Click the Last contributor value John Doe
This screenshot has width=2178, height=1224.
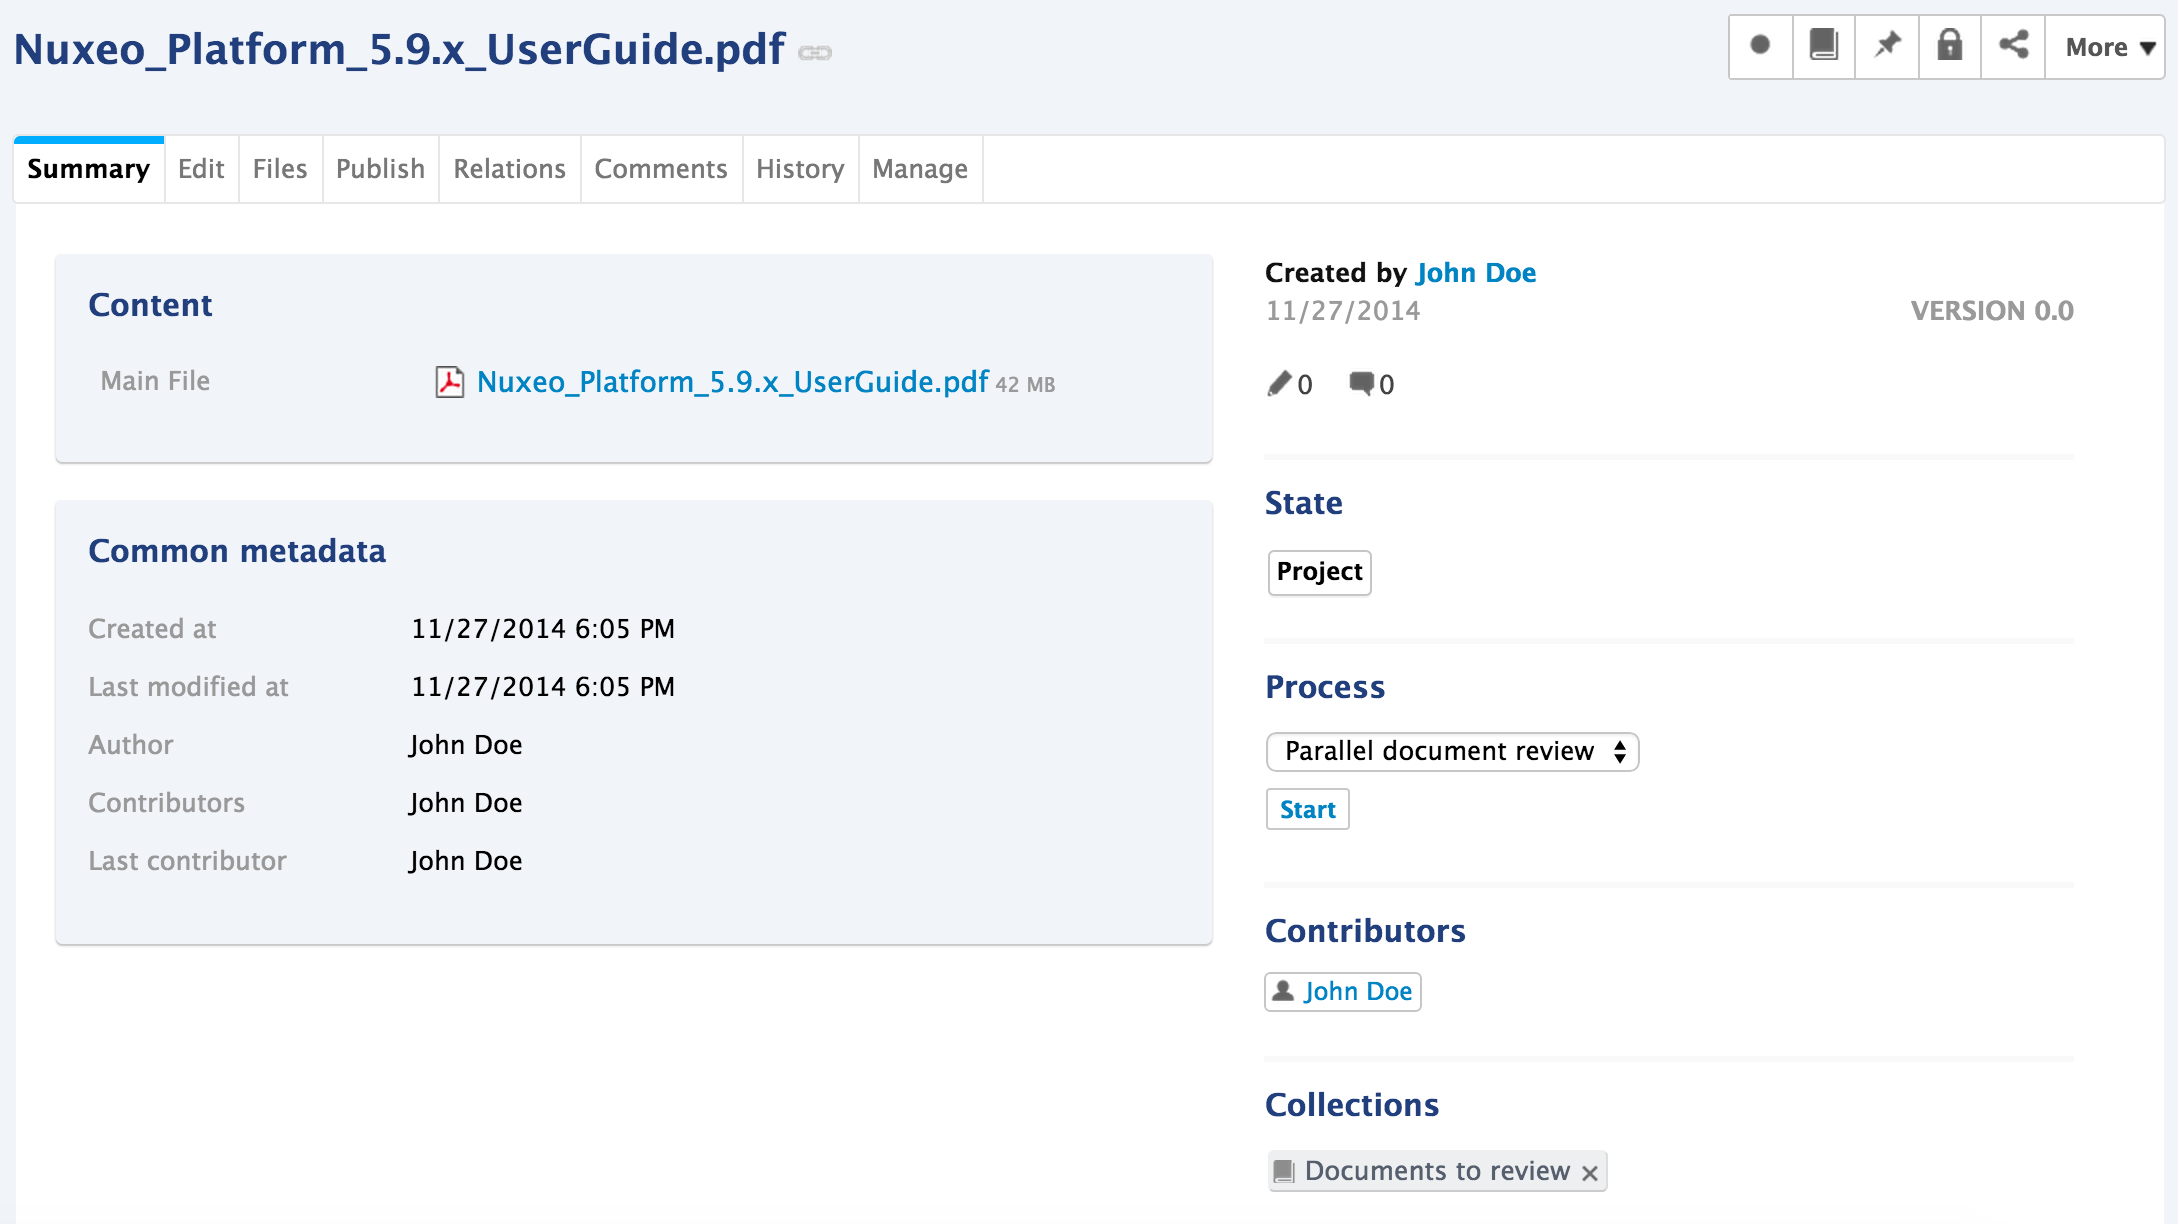point(465,861)
